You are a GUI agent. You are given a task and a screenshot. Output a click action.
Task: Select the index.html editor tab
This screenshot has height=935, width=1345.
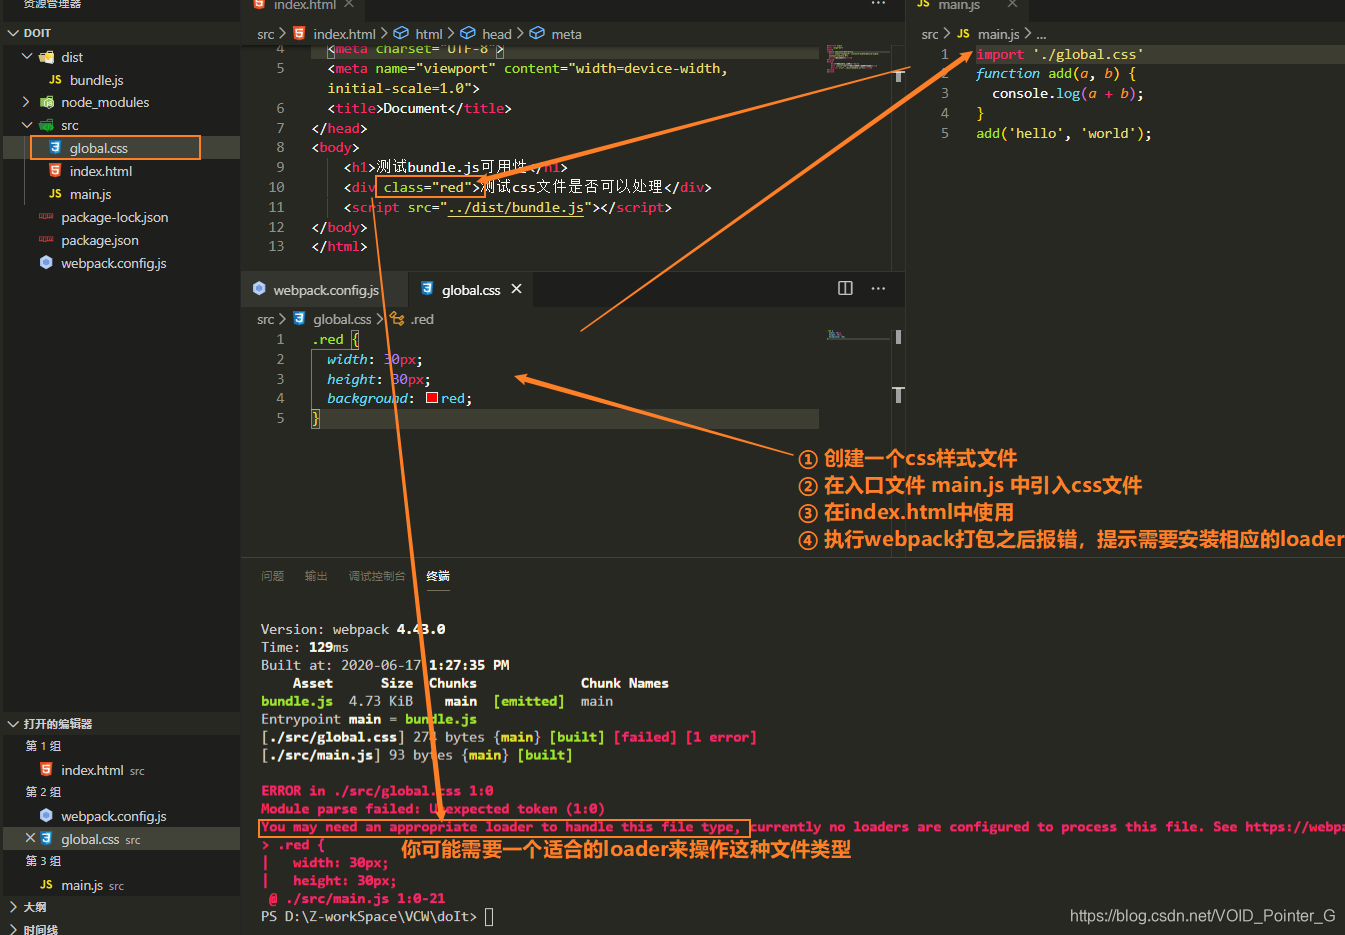coord(304,5)
